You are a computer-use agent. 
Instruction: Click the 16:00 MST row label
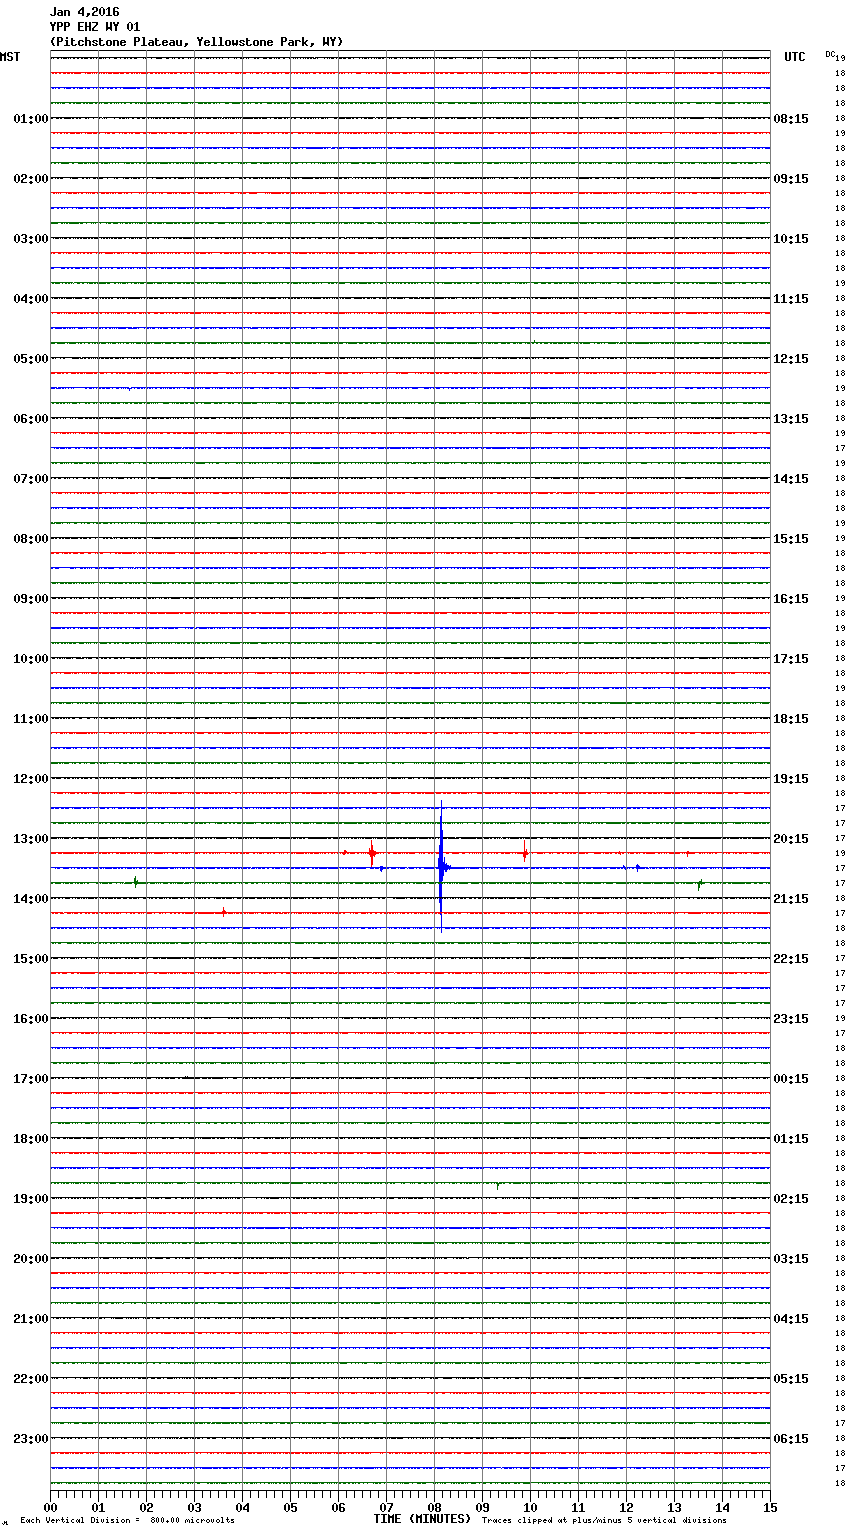(31, 1019)
